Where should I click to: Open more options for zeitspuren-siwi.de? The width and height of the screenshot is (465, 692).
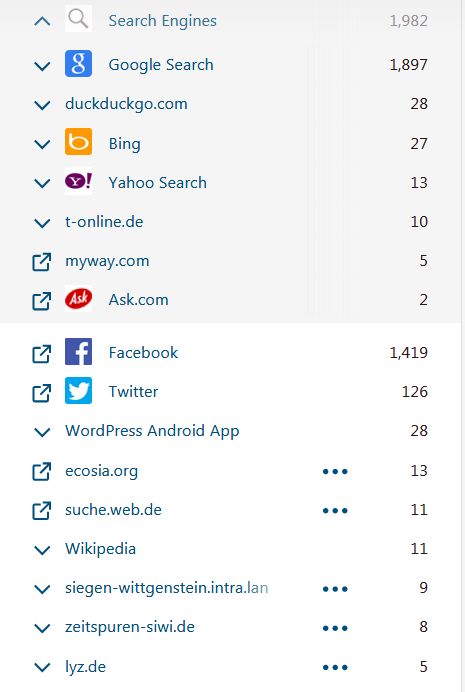point(335,628)
